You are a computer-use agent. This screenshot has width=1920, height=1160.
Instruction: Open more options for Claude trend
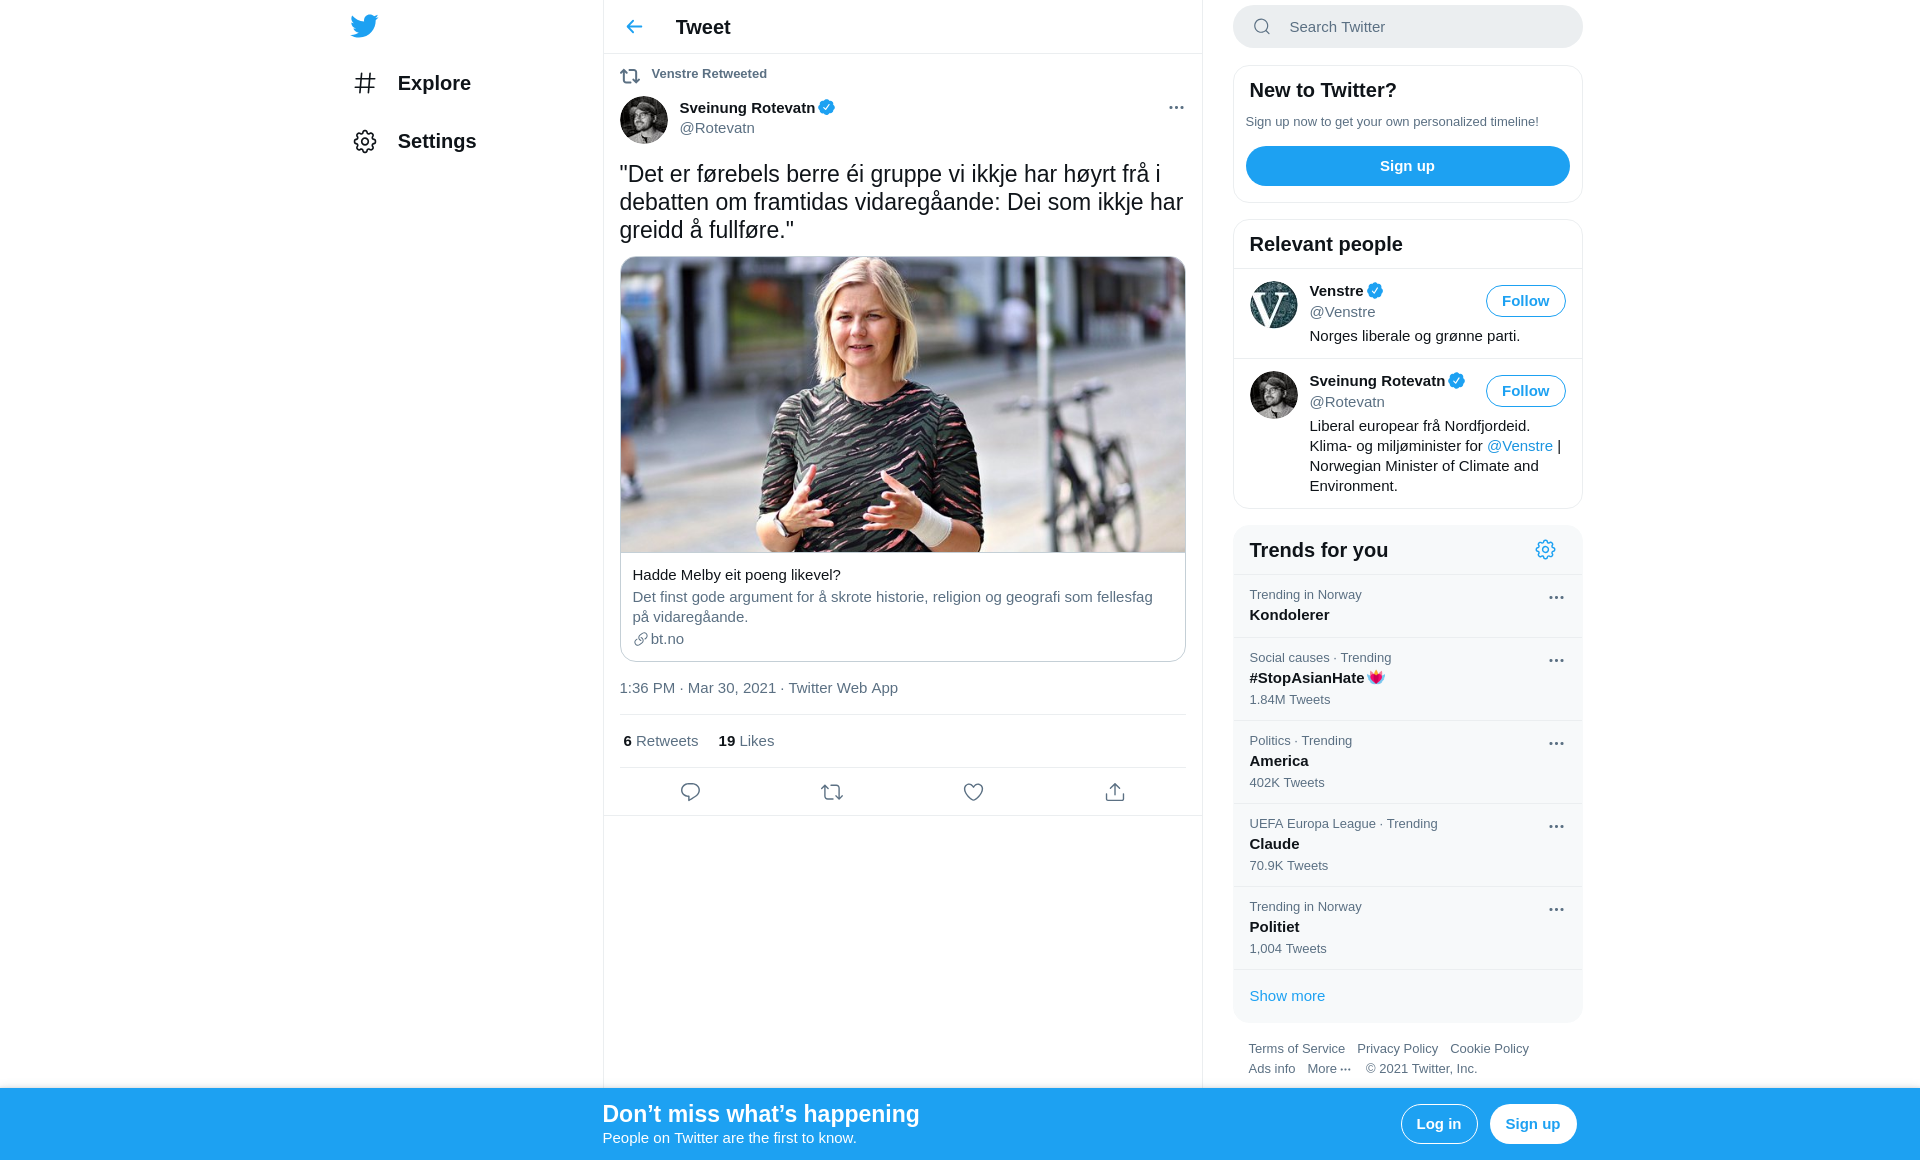coord(1556,827)
